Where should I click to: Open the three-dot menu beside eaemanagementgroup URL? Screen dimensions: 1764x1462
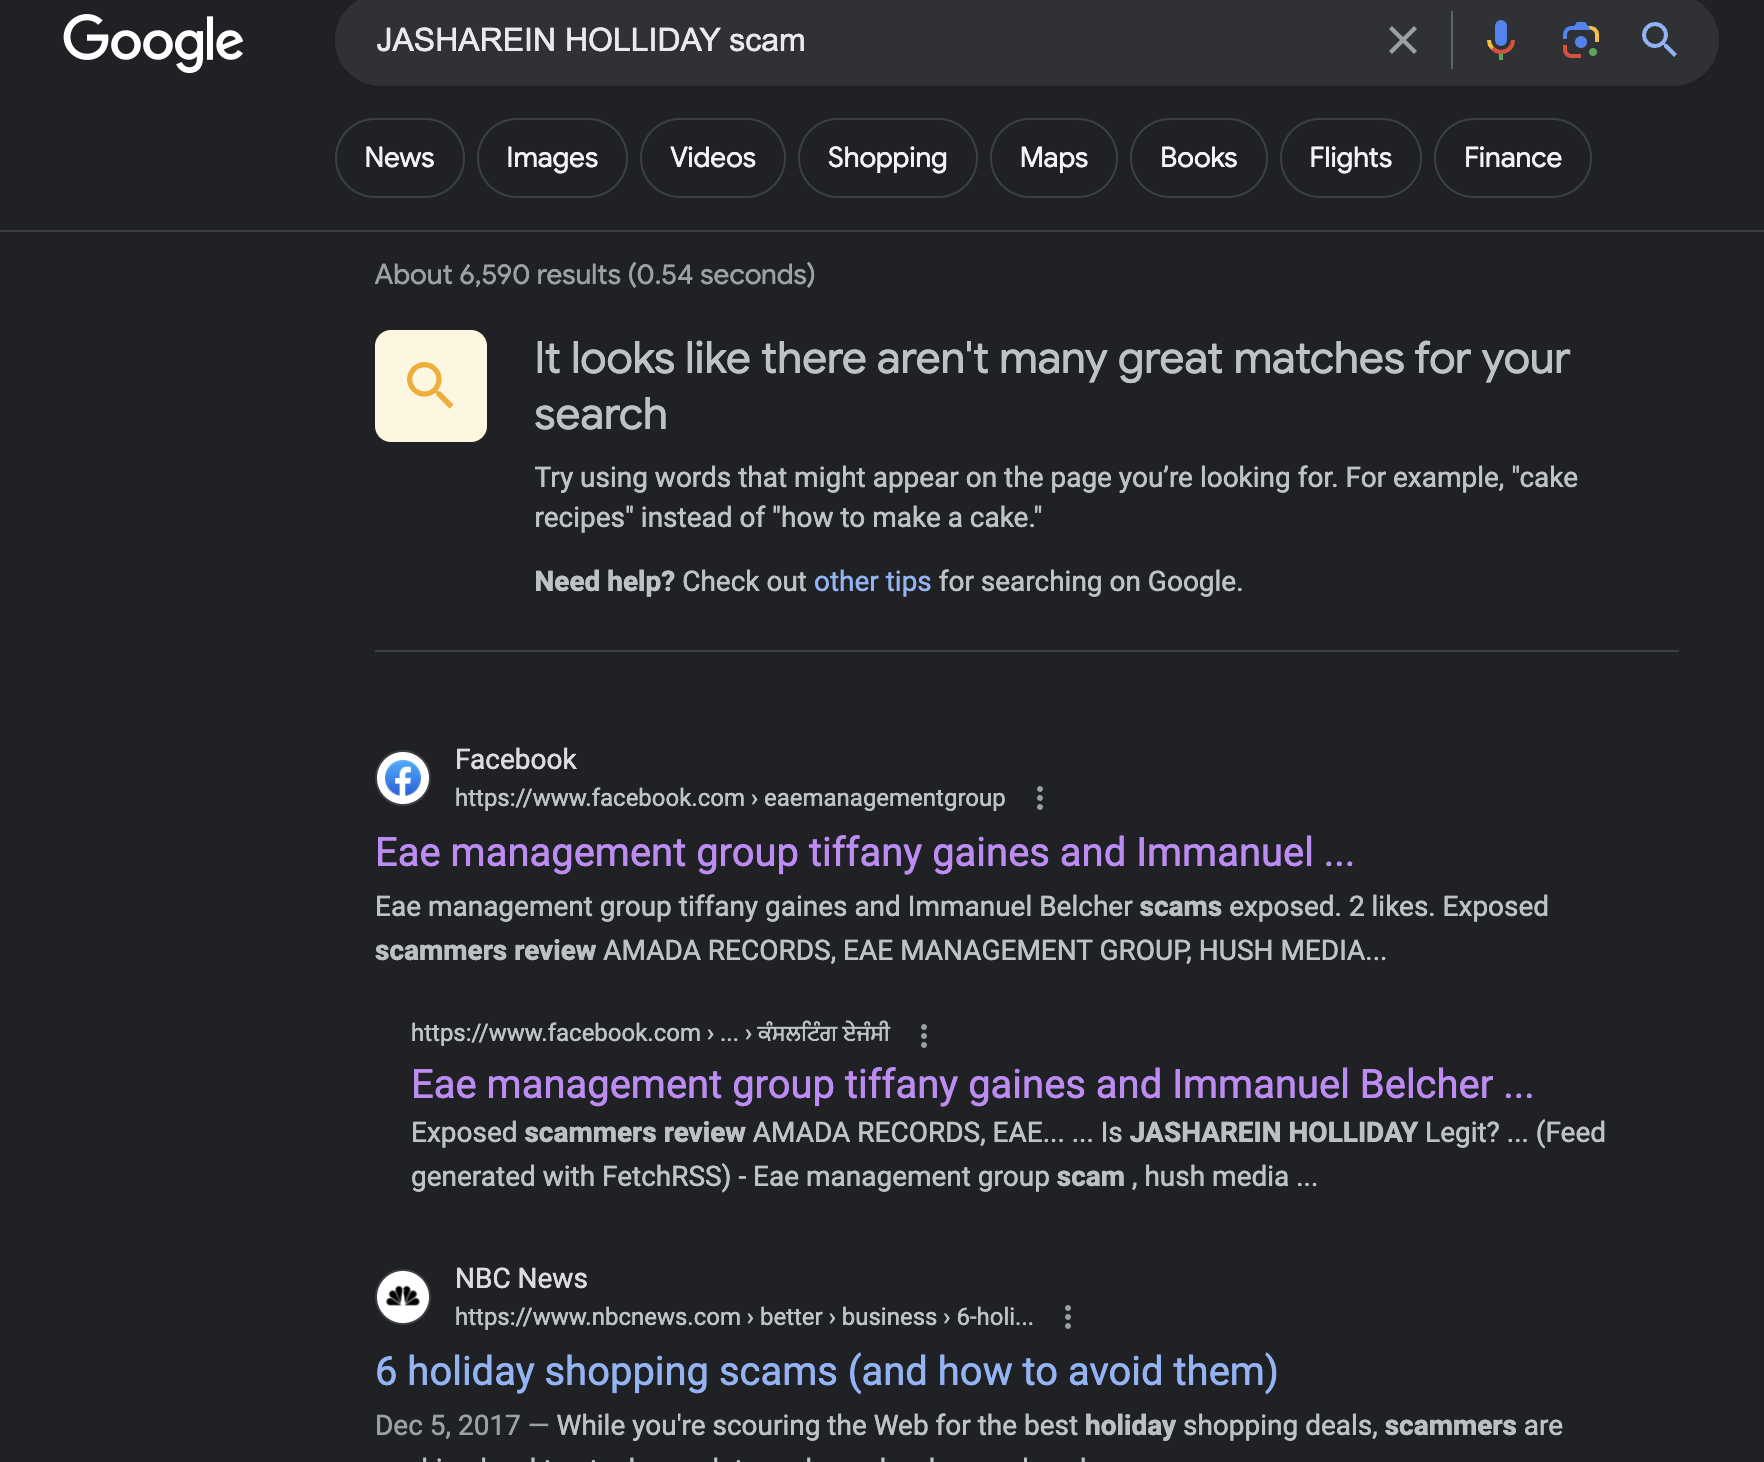(x=1040, y=798)
